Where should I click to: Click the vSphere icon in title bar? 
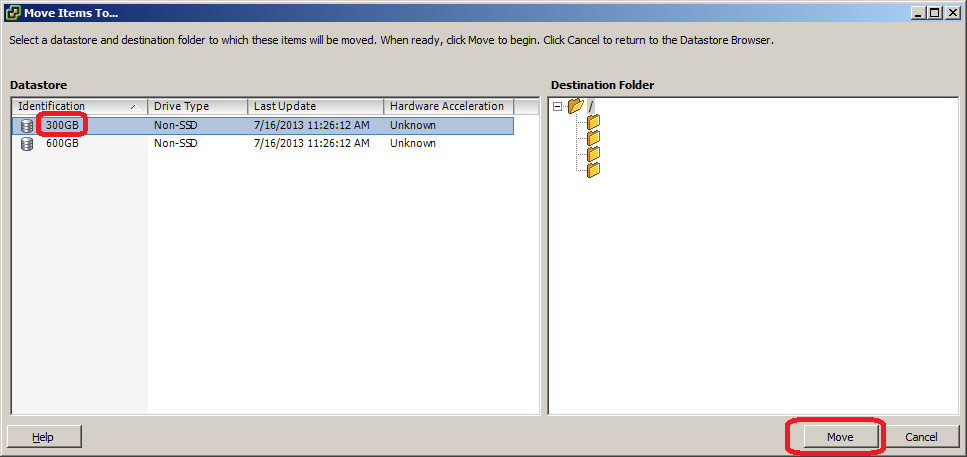(12, 12)
